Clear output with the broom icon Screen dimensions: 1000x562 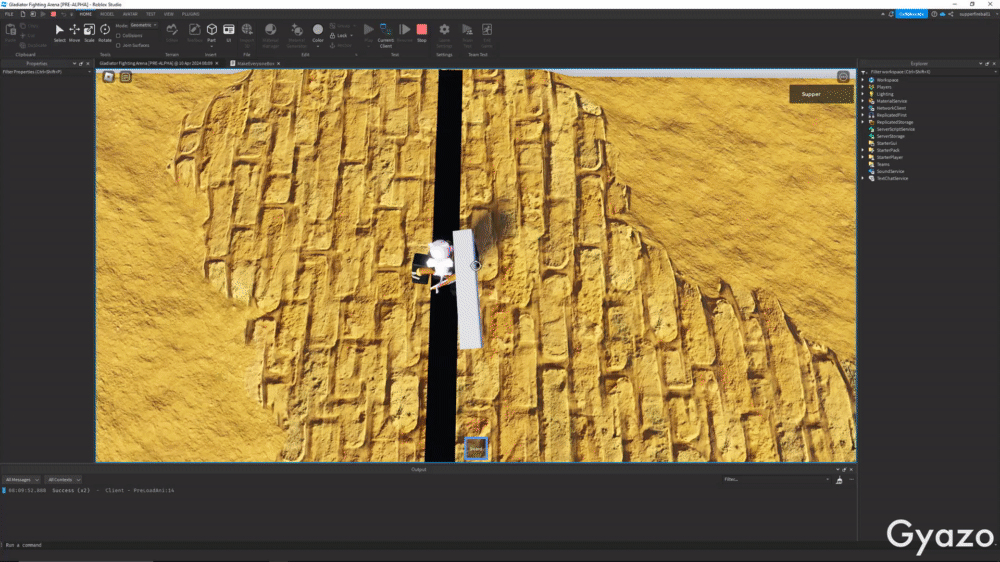coord(839,480)
